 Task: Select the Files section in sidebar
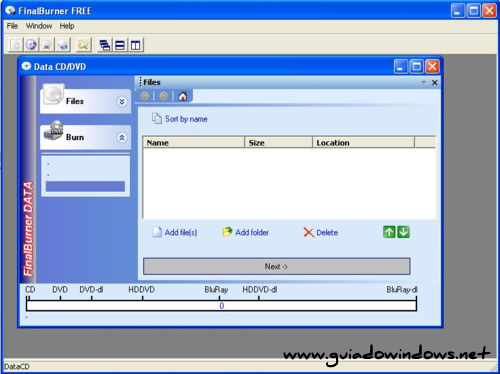[x=85, y=101]
